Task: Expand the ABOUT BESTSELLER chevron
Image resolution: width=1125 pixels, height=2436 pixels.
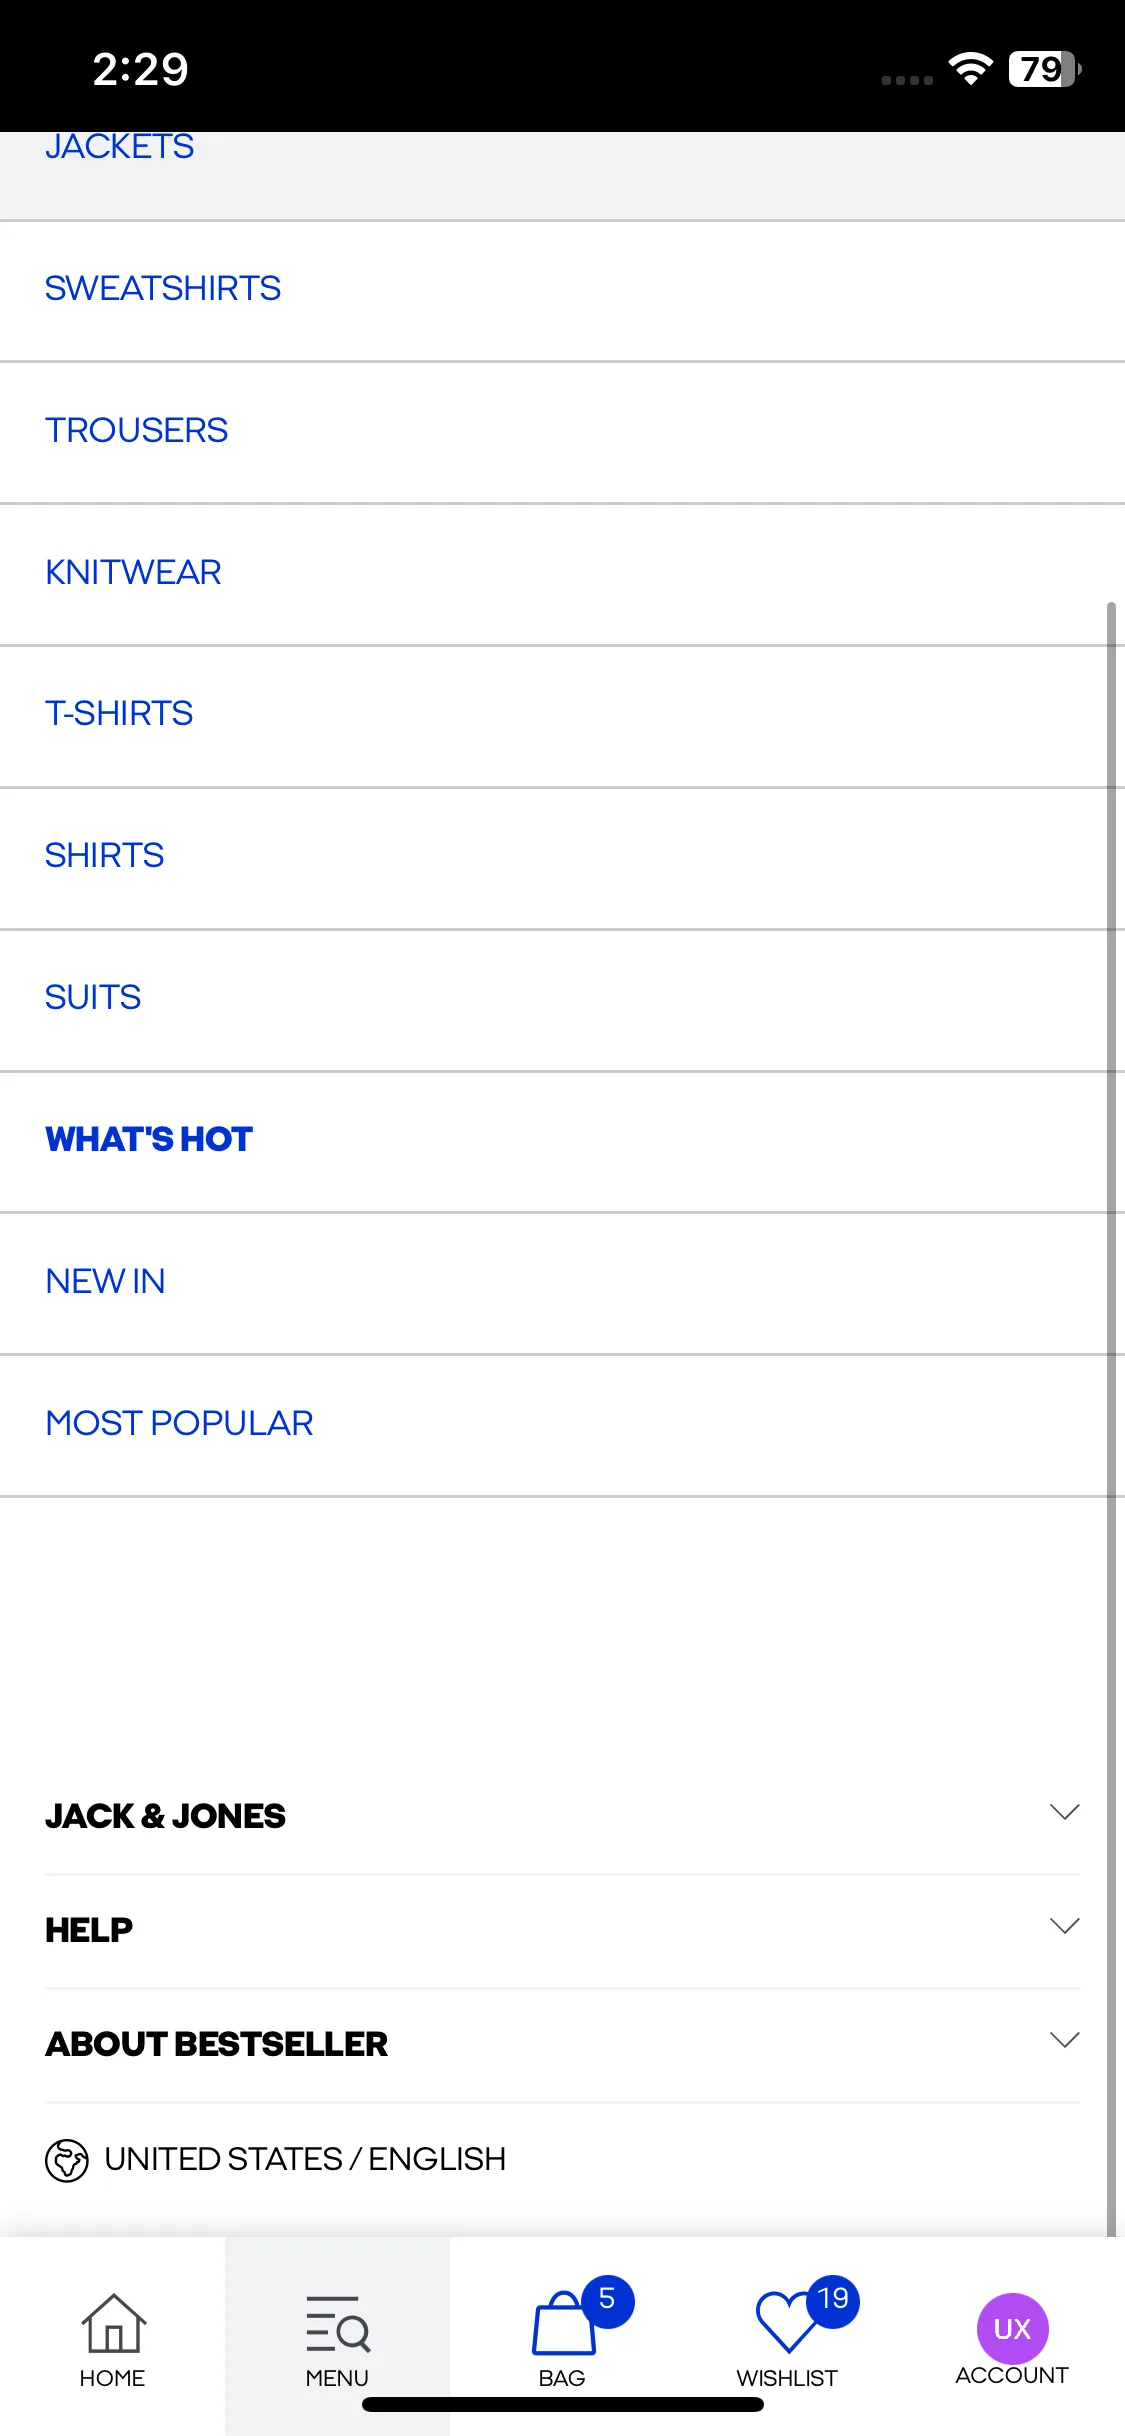Action: (1064, 2040)
